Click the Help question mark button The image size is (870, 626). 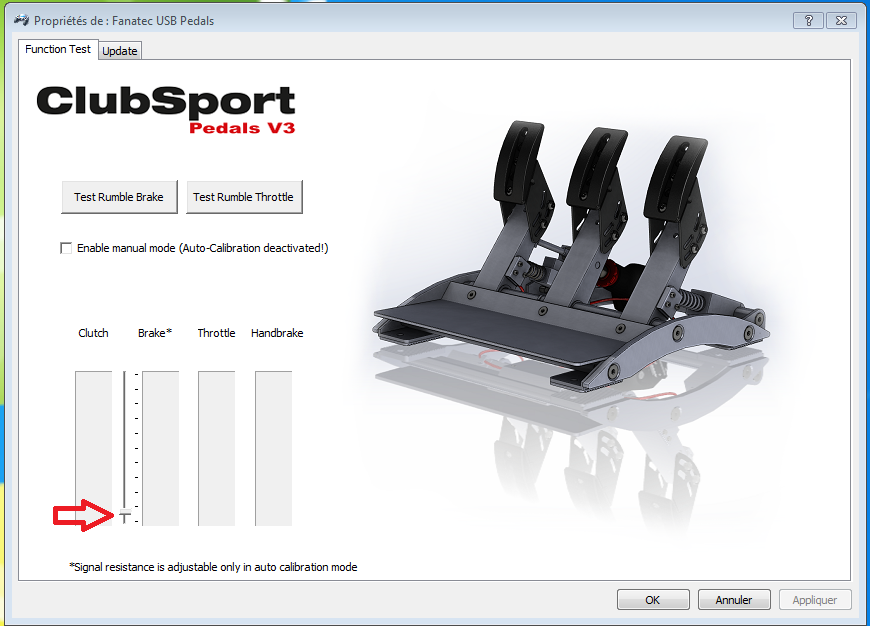point(808,21)
